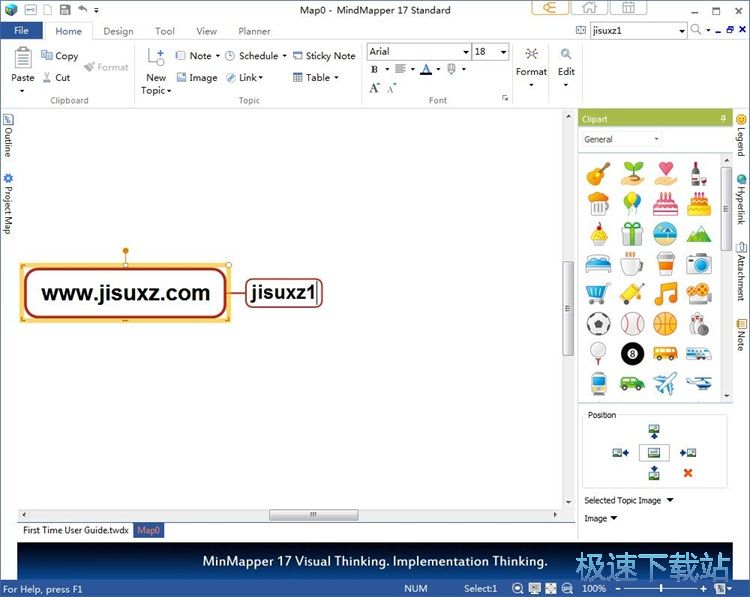This screenshot has width=750, height=597.
Task: Position image below the topic text
Action: [x=654, y=473]
